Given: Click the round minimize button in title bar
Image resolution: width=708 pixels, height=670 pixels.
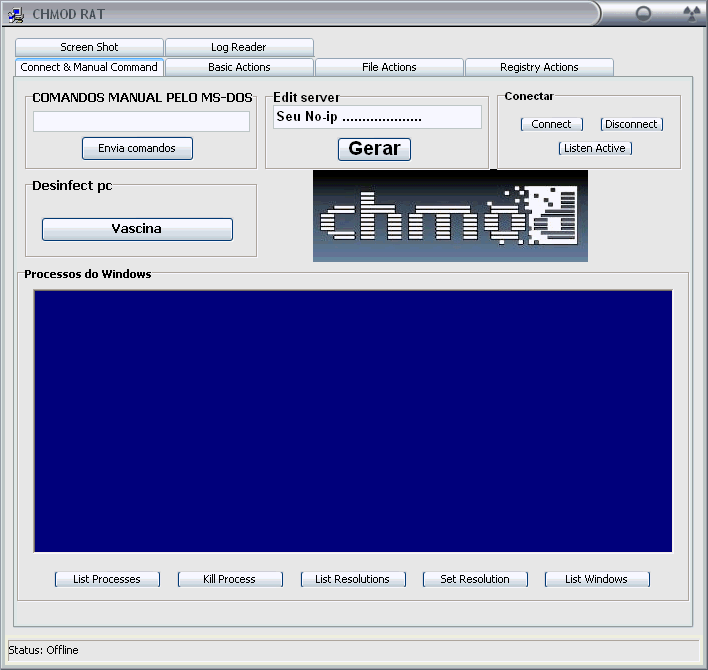Looking at the screenshot, I should click(644, 14).
